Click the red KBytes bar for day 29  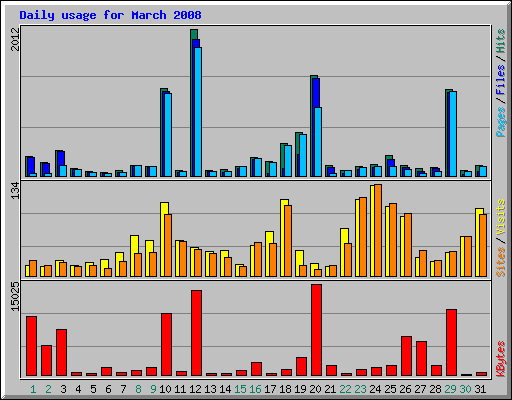(x=452, y=343)
